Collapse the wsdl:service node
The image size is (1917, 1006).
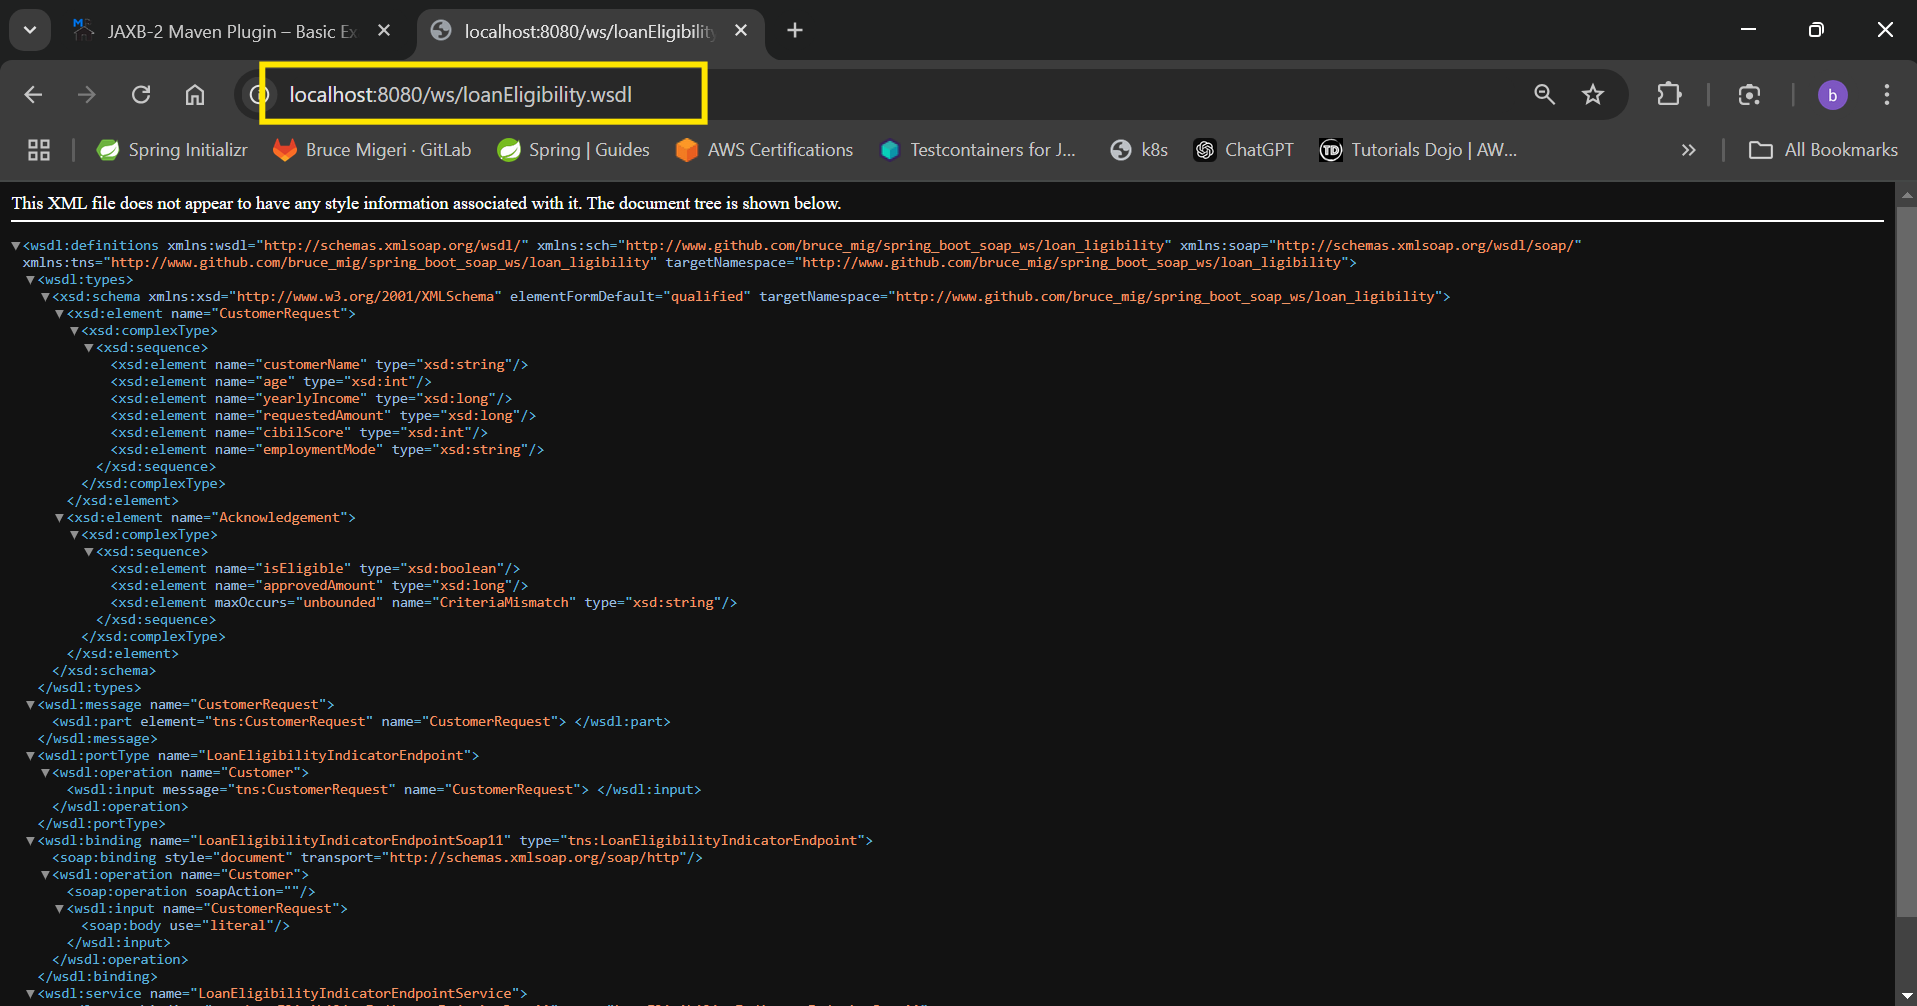tap(30, 994)
